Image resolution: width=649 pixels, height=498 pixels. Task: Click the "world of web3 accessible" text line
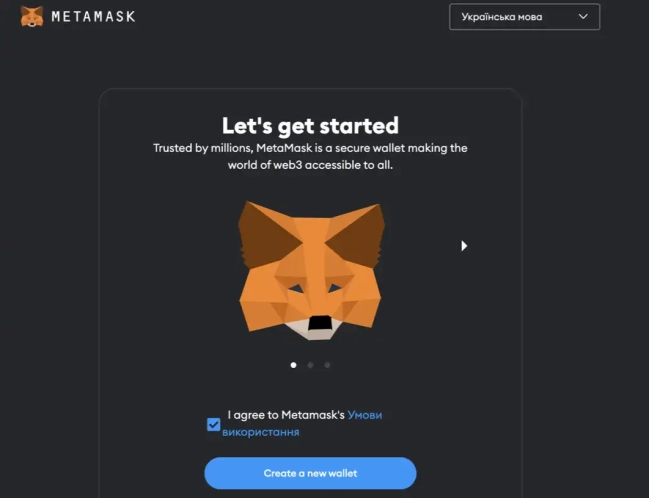310,165
